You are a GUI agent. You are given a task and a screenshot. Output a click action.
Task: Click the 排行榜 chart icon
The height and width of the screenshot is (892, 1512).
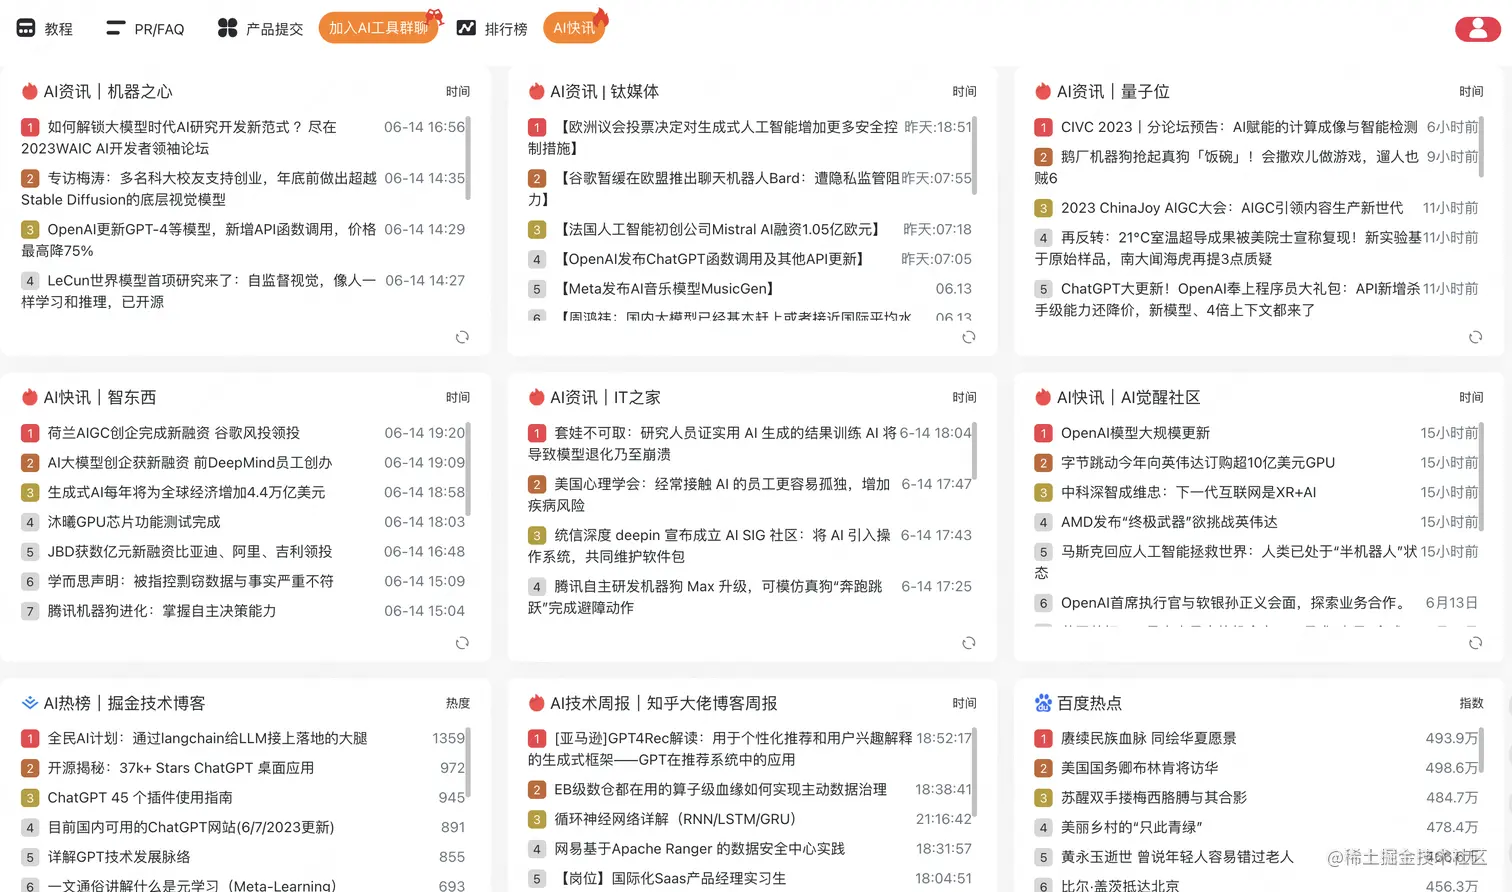(466, 28)
